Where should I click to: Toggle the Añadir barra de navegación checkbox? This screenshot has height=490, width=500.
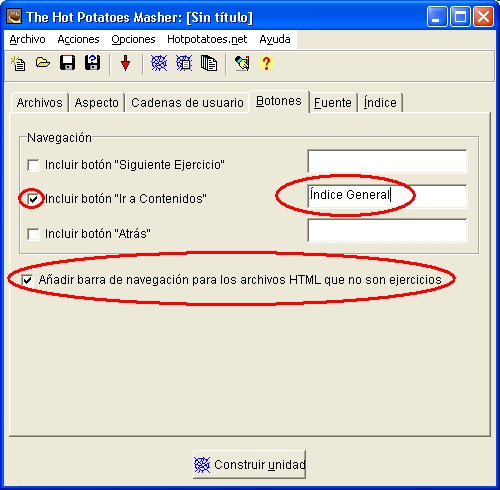click(x=27, y=280)
